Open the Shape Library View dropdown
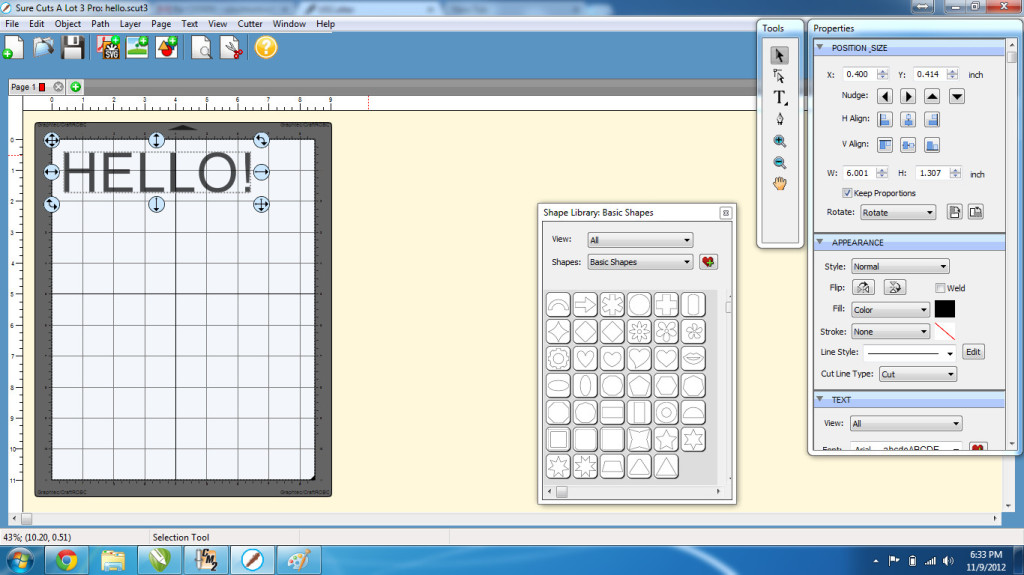1024x575 pixels. tap(640, 240)
